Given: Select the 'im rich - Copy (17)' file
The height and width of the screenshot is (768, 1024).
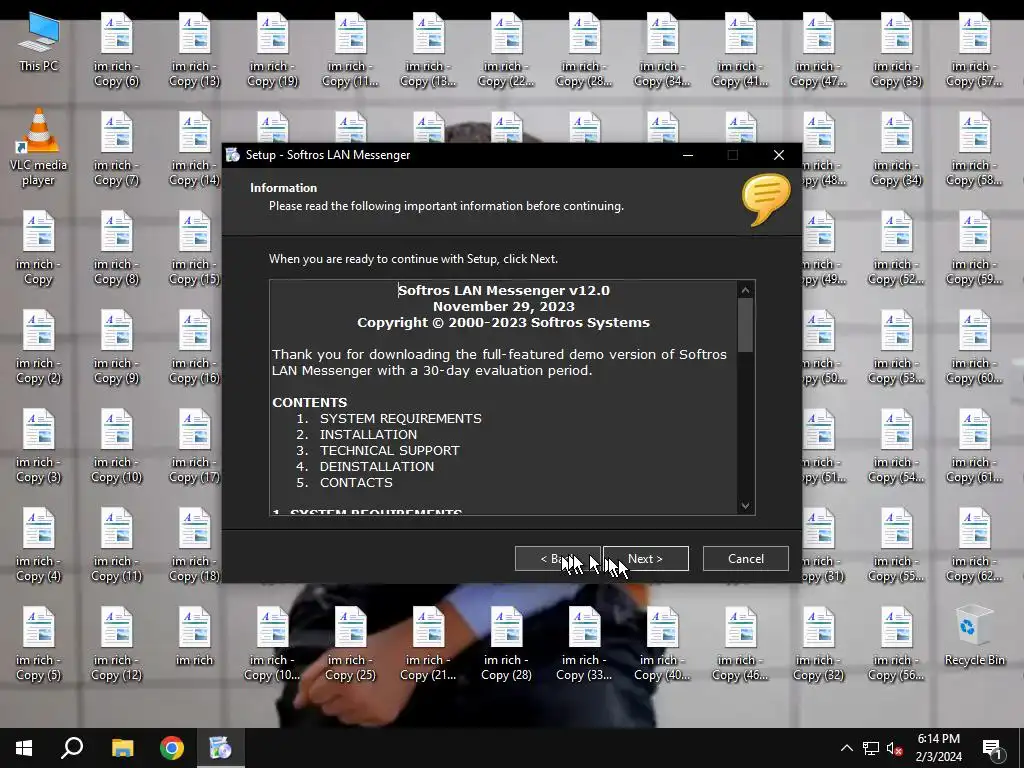Looking at the screenshot, I should click(194, 447).
